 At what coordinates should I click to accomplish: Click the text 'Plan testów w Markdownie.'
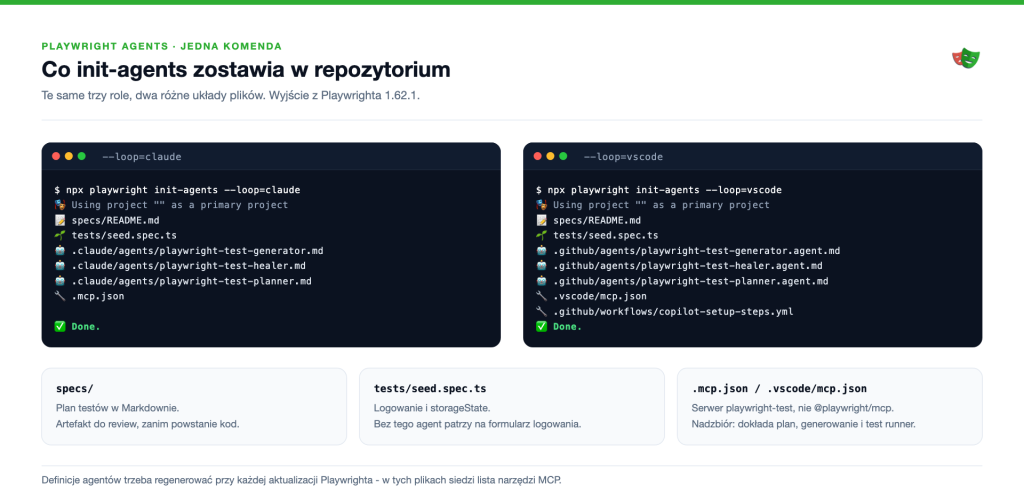118,408
